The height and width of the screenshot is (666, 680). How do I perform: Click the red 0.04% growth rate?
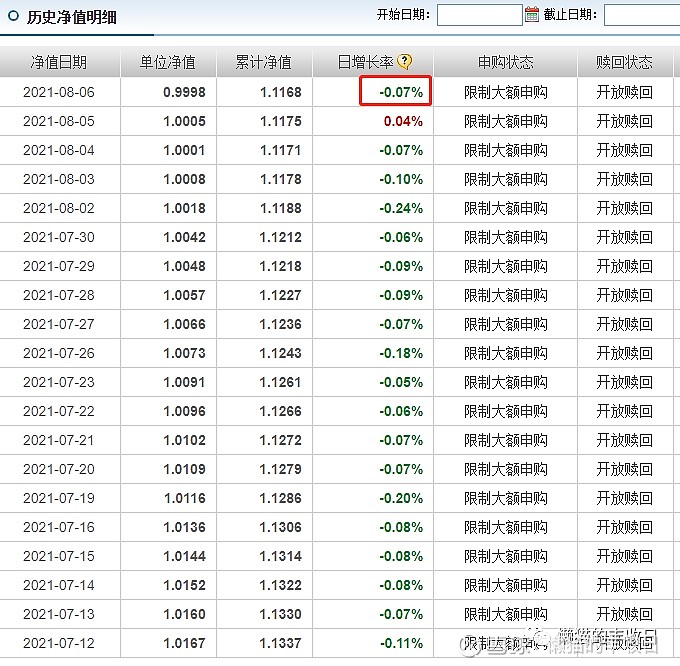[403, 121]
